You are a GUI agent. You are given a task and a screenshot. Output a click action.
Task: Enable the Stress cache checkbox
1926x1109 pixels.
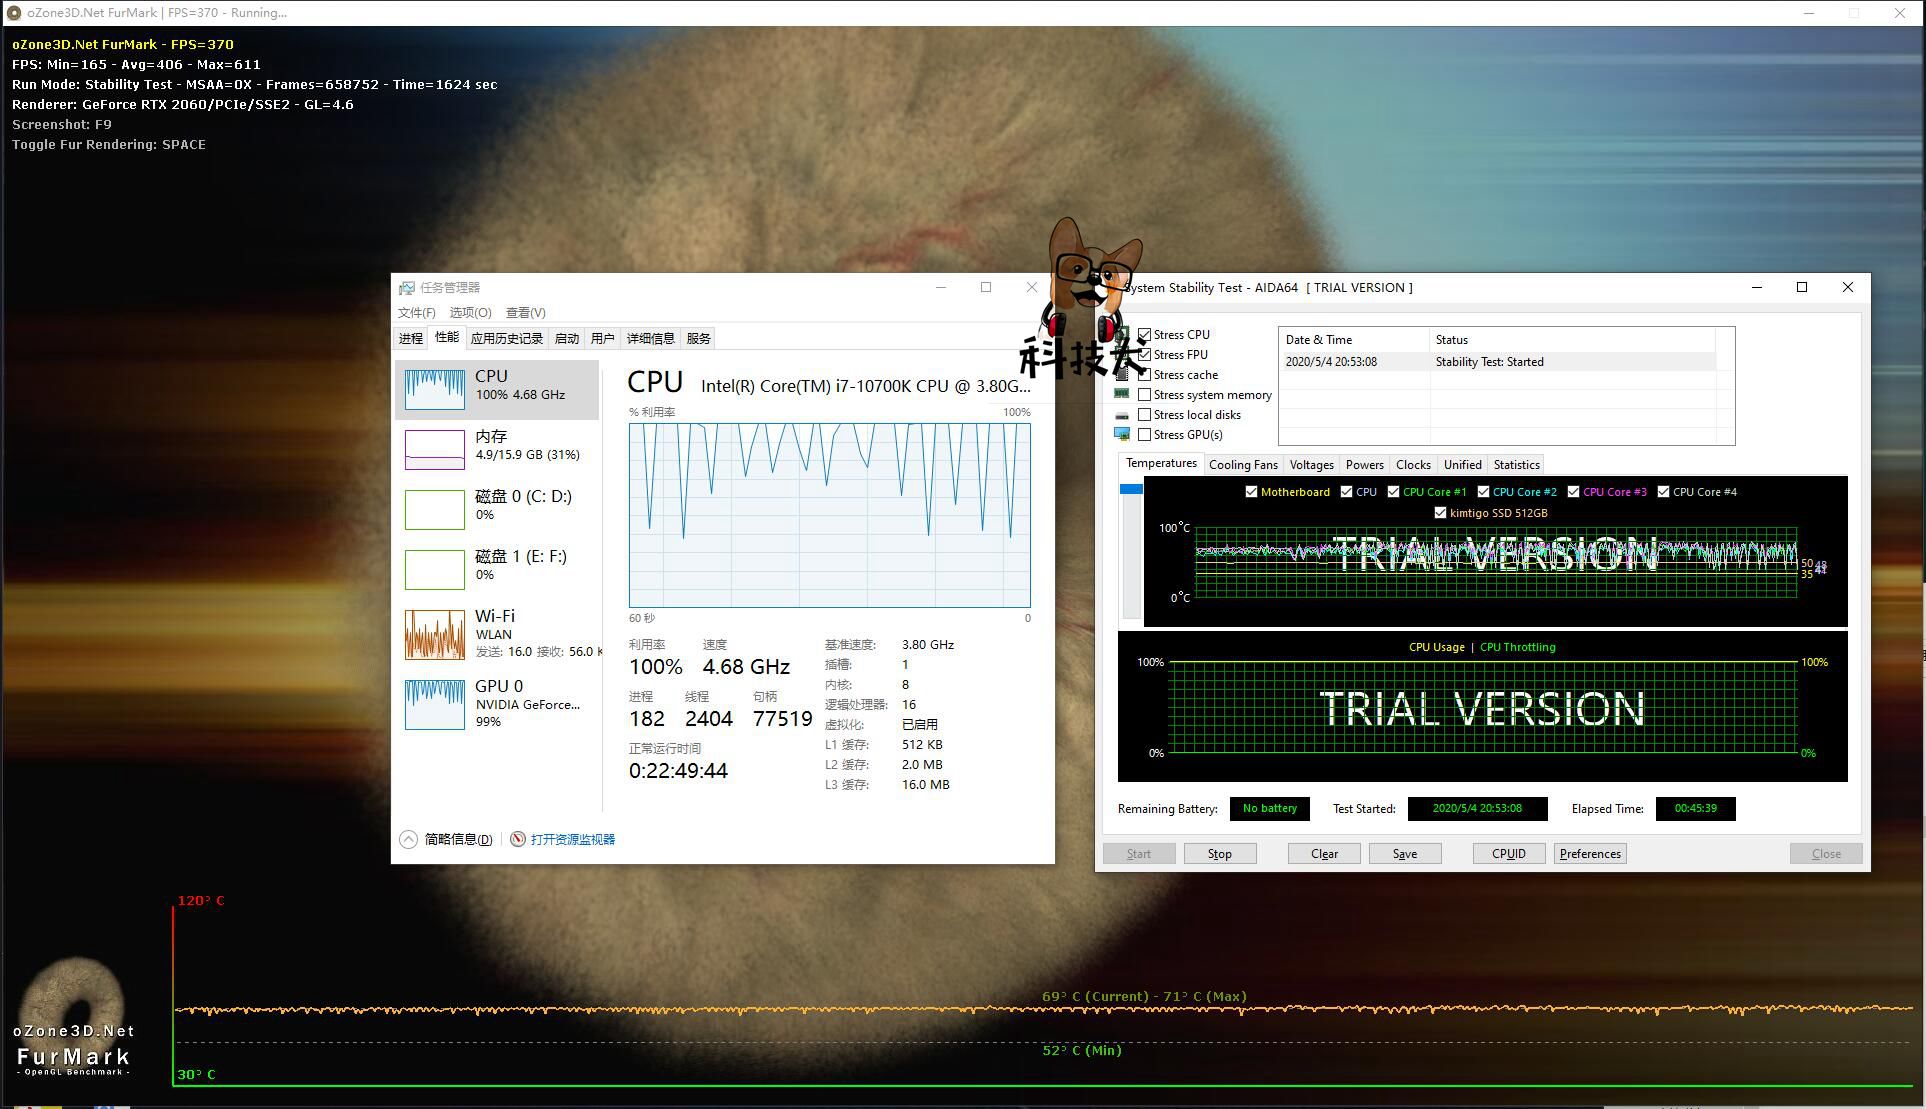1144,375
